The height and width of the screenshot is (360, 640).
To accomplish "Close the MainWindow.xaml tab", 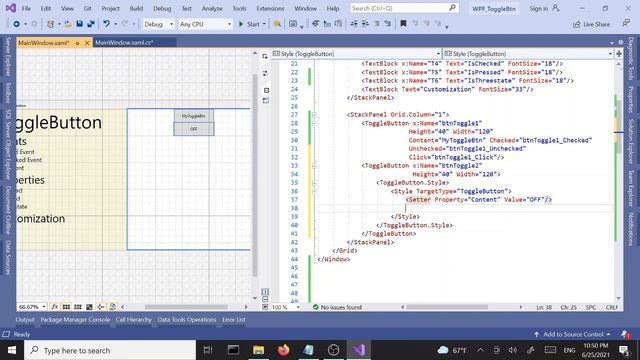I will click(87, 43).
